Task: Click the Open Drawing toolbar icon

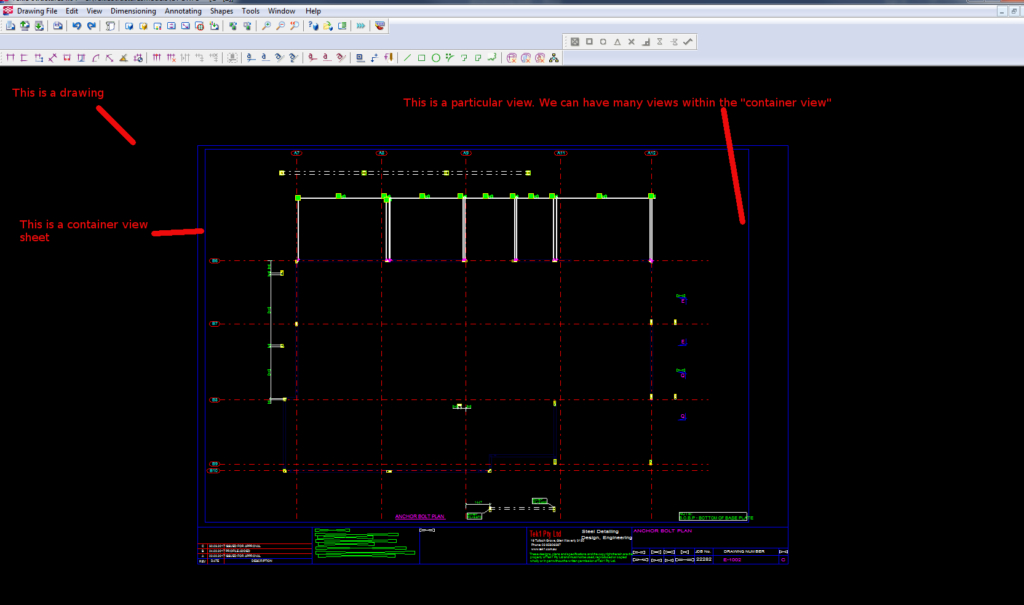Action: pos(23,26)
